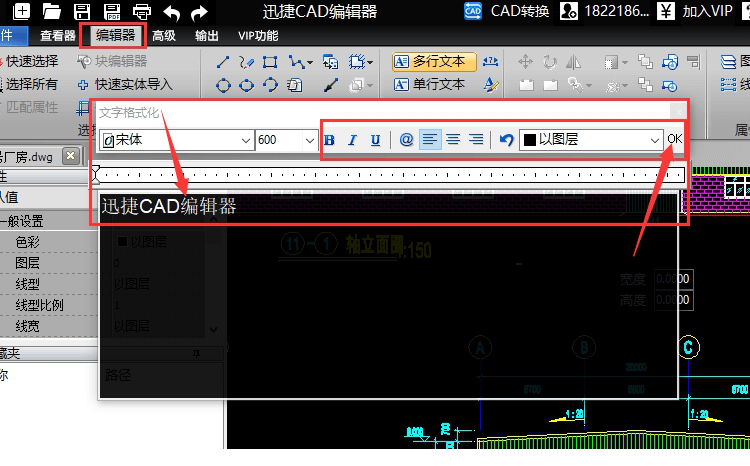Click the New file icon
750x466 pixels.
coord(21,11)
